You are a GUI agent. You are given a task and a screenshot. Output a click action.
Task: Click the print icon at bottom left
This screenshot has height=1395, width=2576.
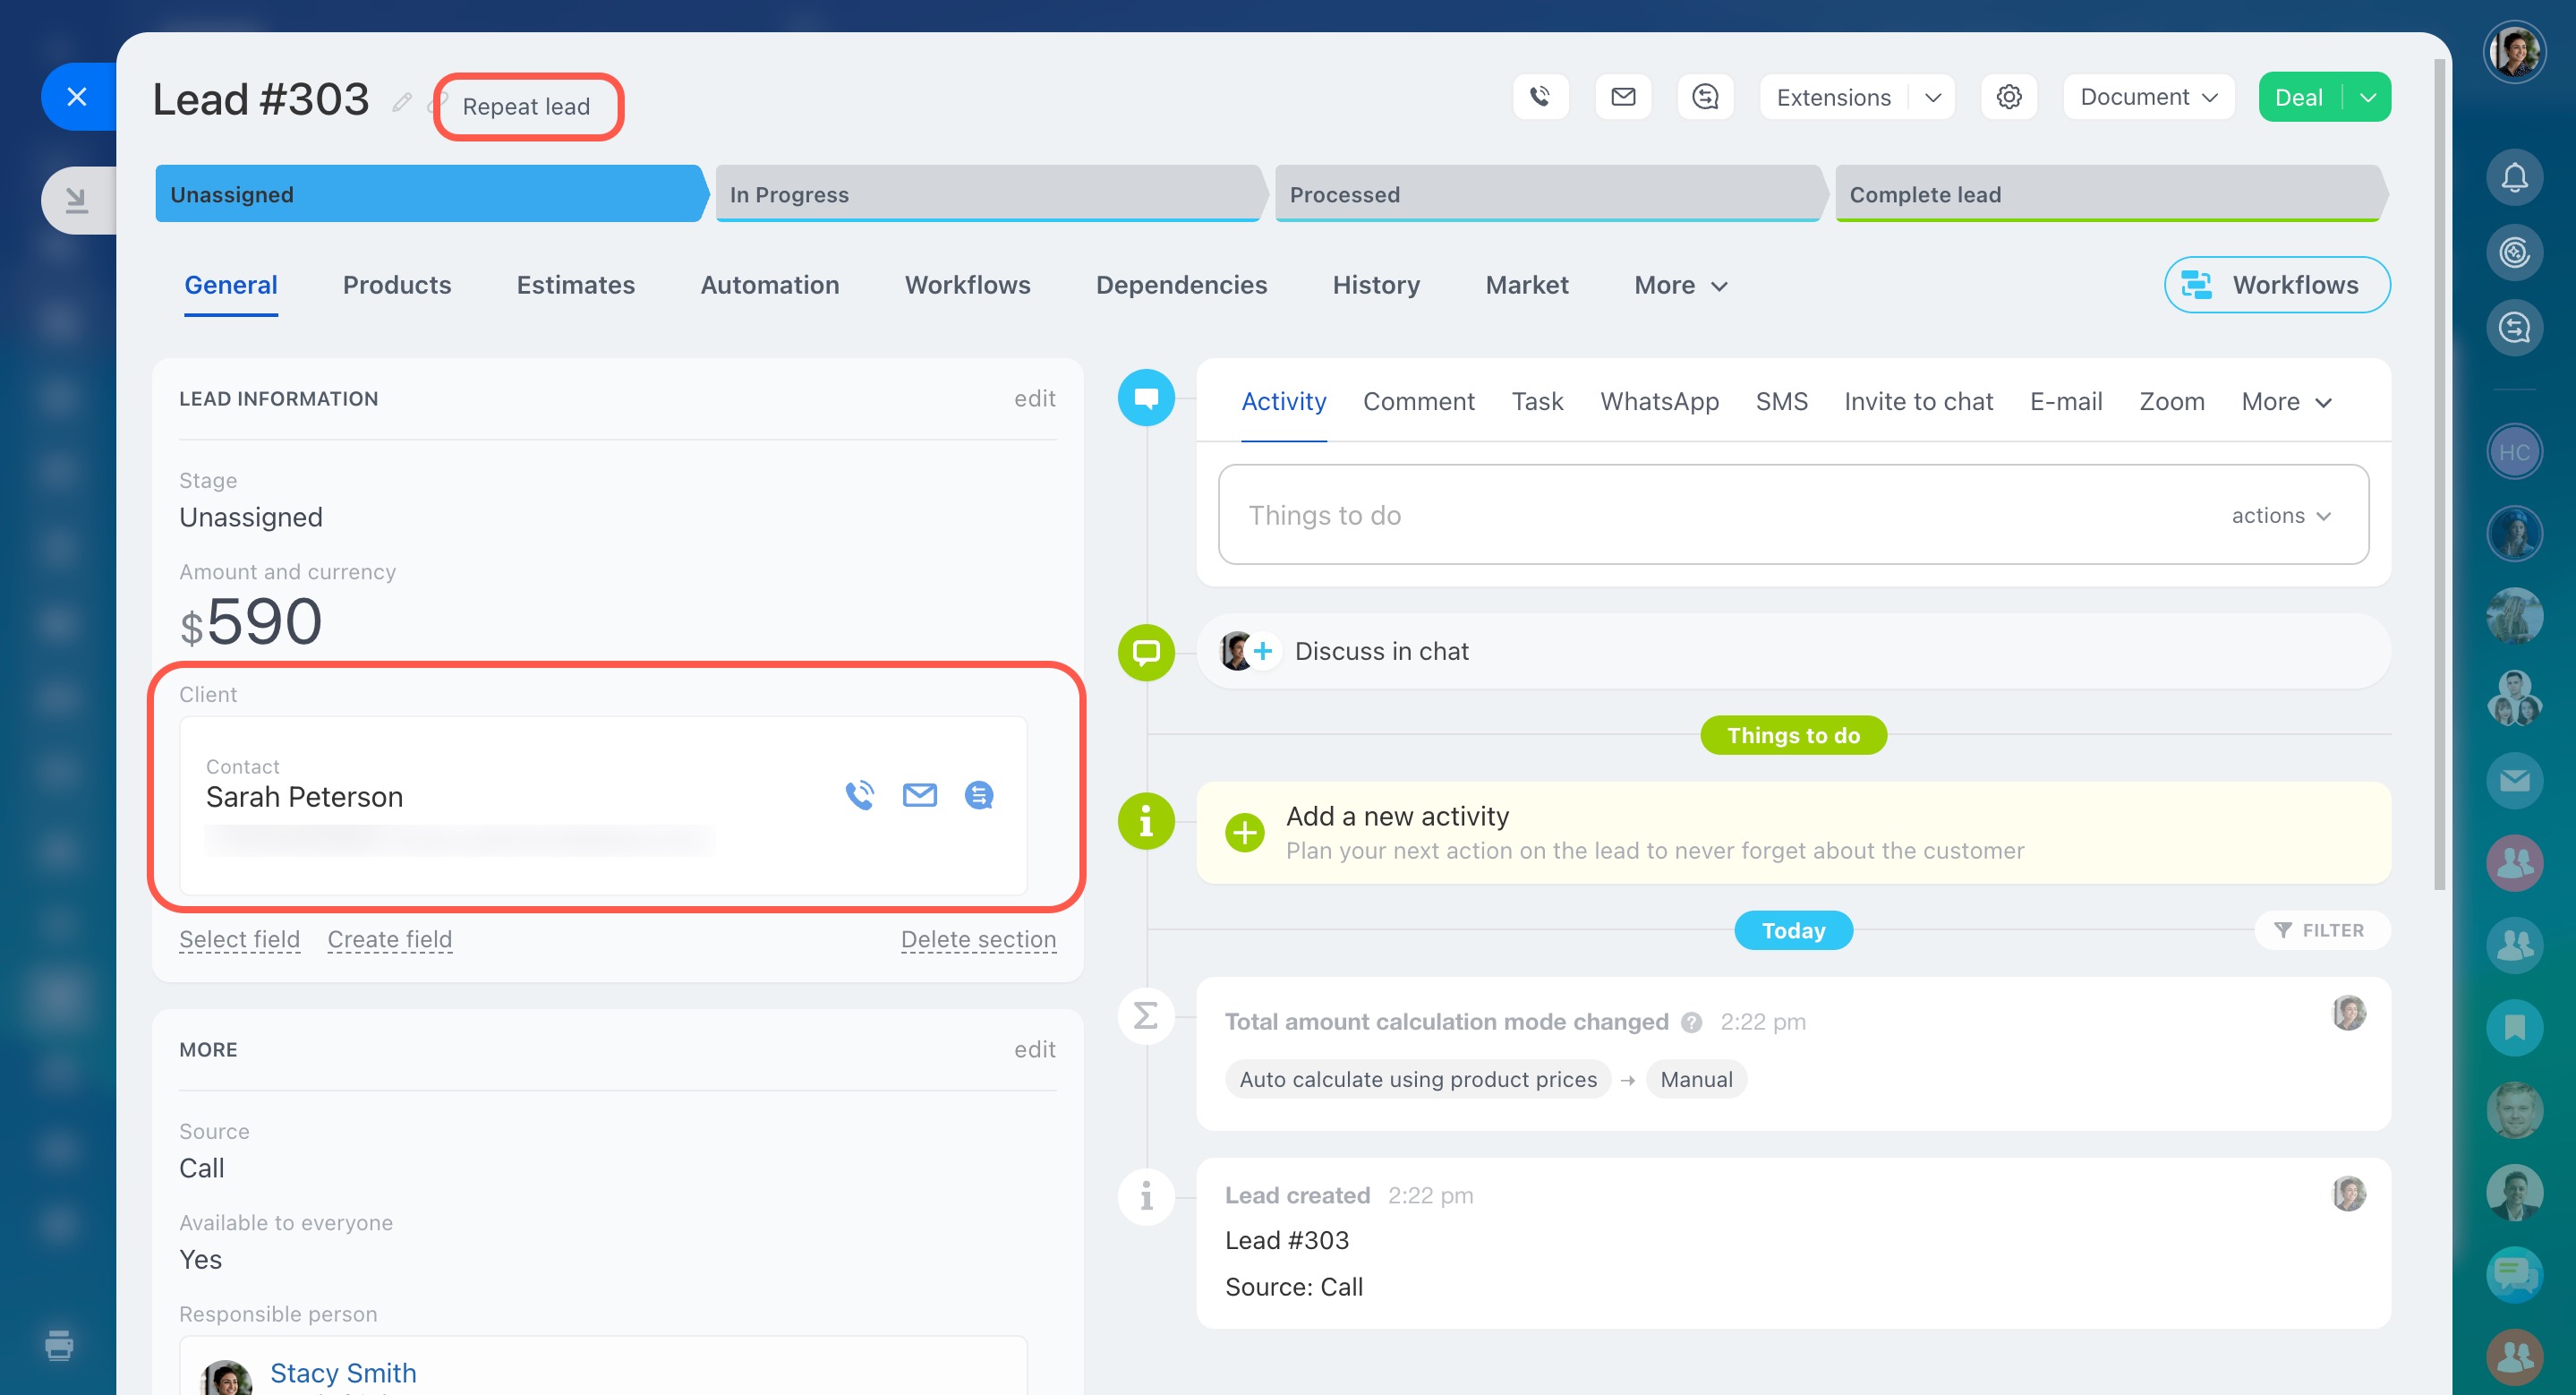(x=59, y=1345)
